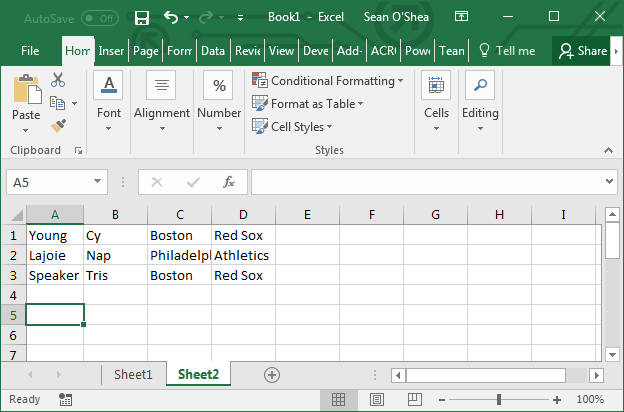The width and height of the screenshot is (624, 412).
Task: Undo the last action
Action: [x=171, y=17]
